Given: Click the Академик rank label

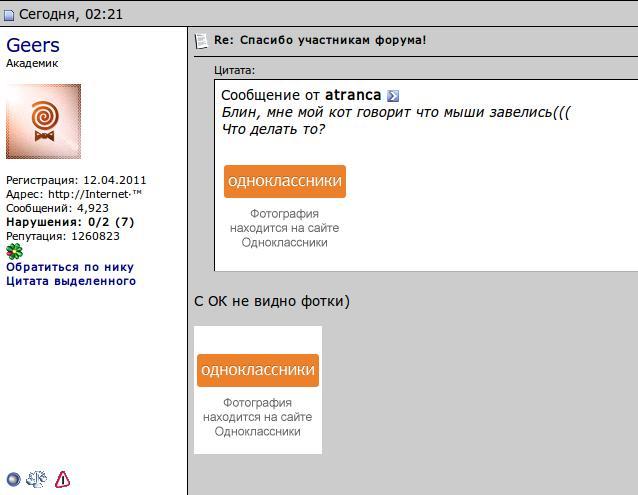Looking at the screenshot, I should (32, 63).
